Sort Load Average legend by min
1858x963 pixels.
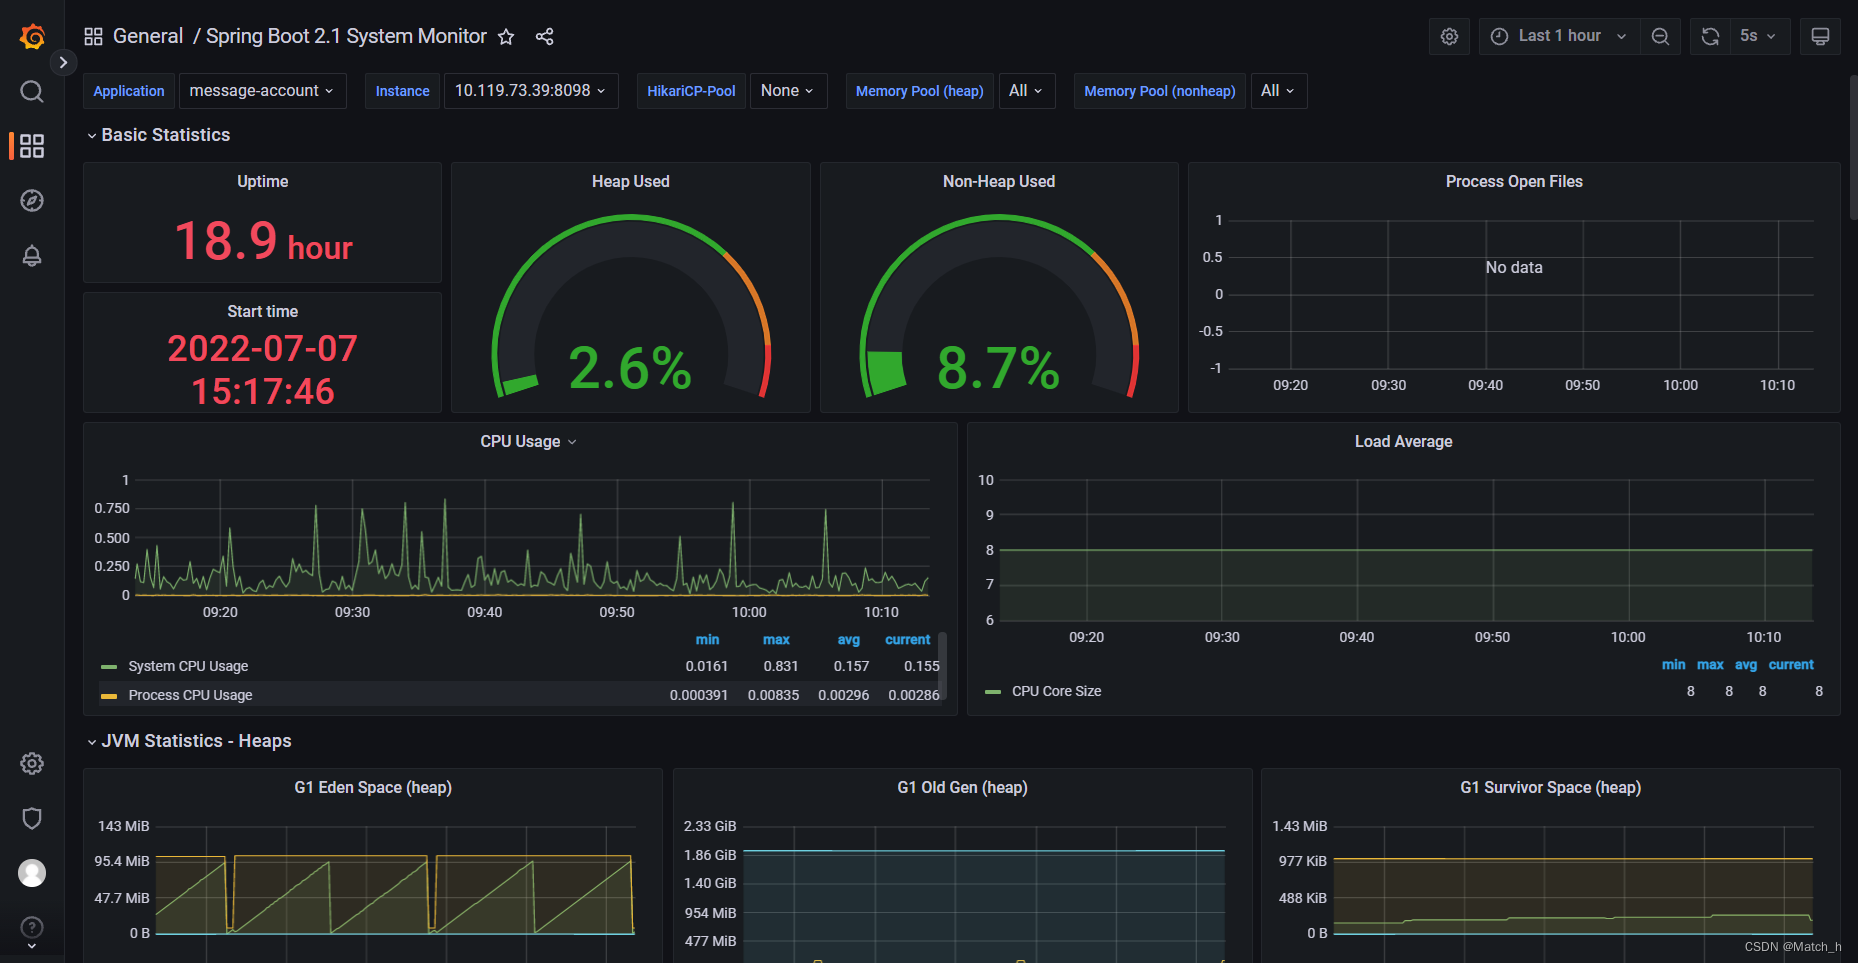click(1673, 665)
